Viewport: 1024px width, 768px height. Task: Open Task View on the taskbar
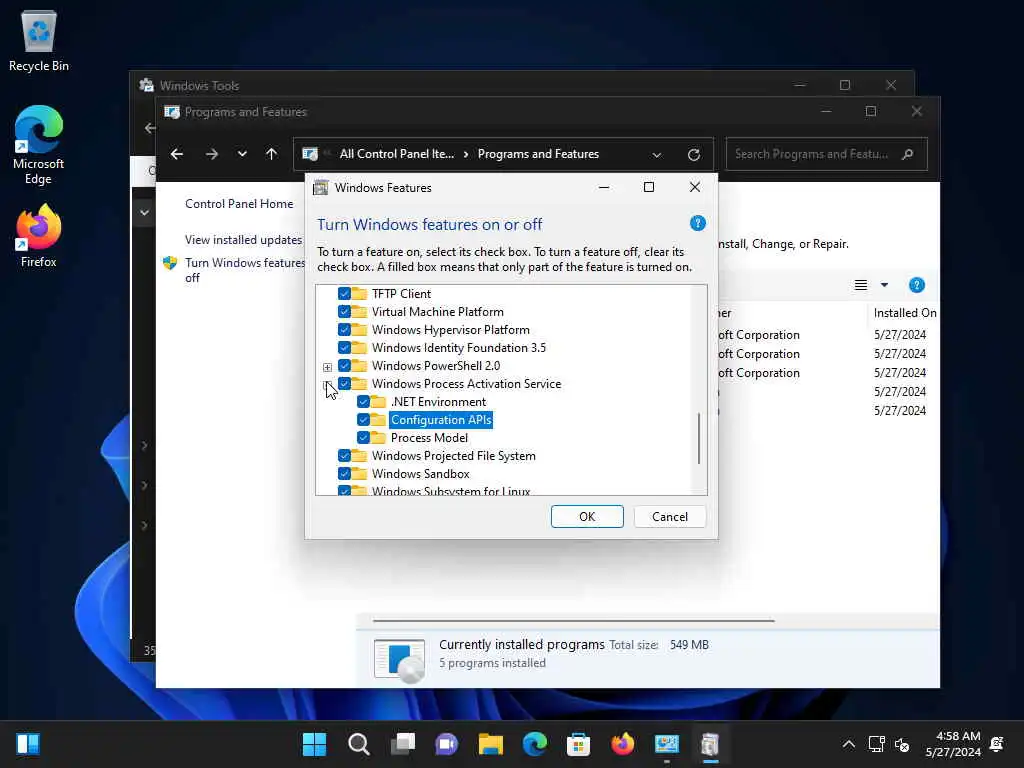point(403,744)
